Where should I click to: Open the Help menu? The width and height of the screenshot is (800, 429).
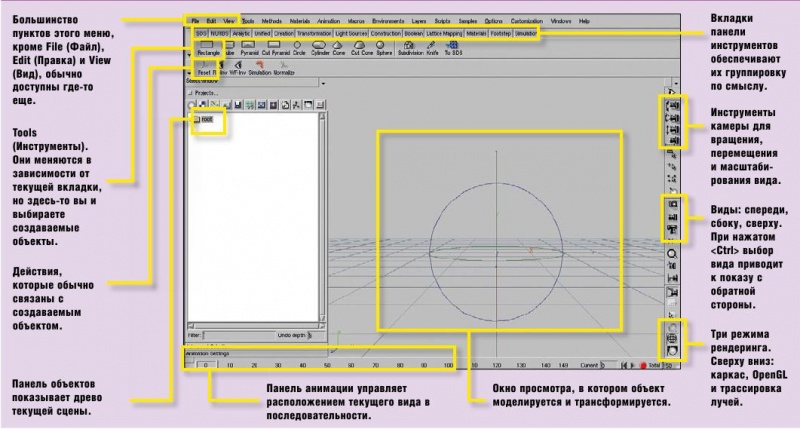tap(584, 21)
